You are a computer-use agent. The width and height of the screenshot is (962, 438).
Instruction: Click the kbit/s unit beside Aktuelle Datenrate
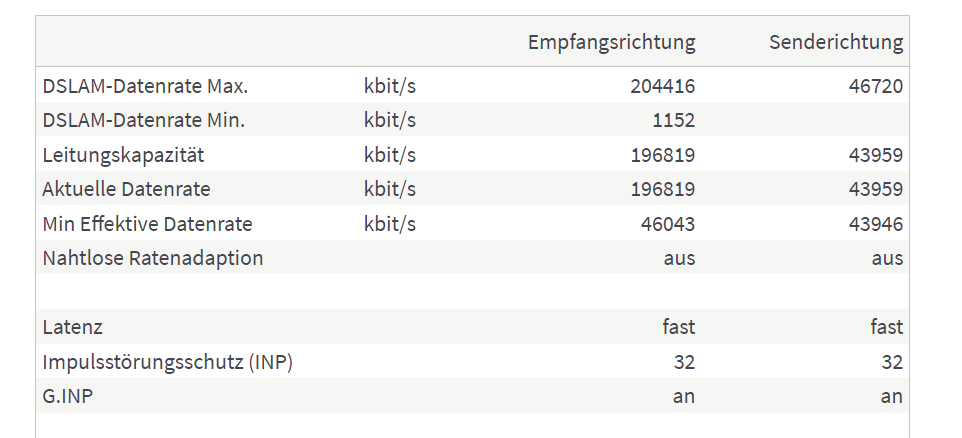pyautogui.click(x=390, y=189)
